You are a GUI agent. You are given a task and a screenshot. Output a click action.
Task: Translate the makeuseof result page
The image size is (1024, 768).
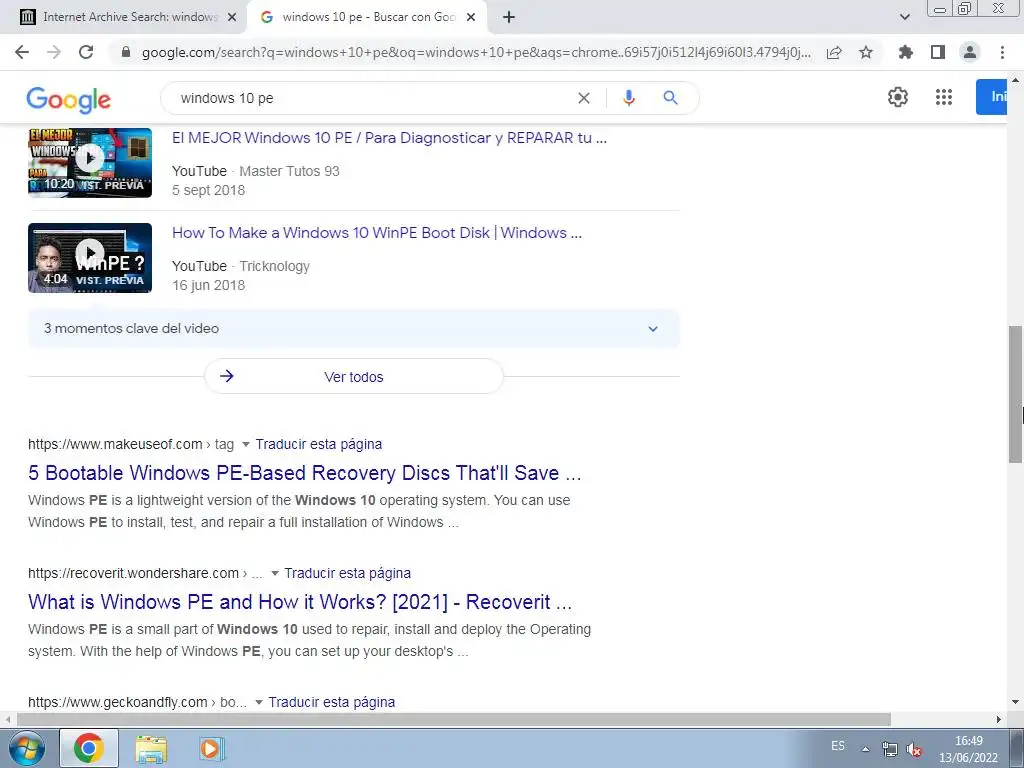pyautogui.click(x=319, y=444)
